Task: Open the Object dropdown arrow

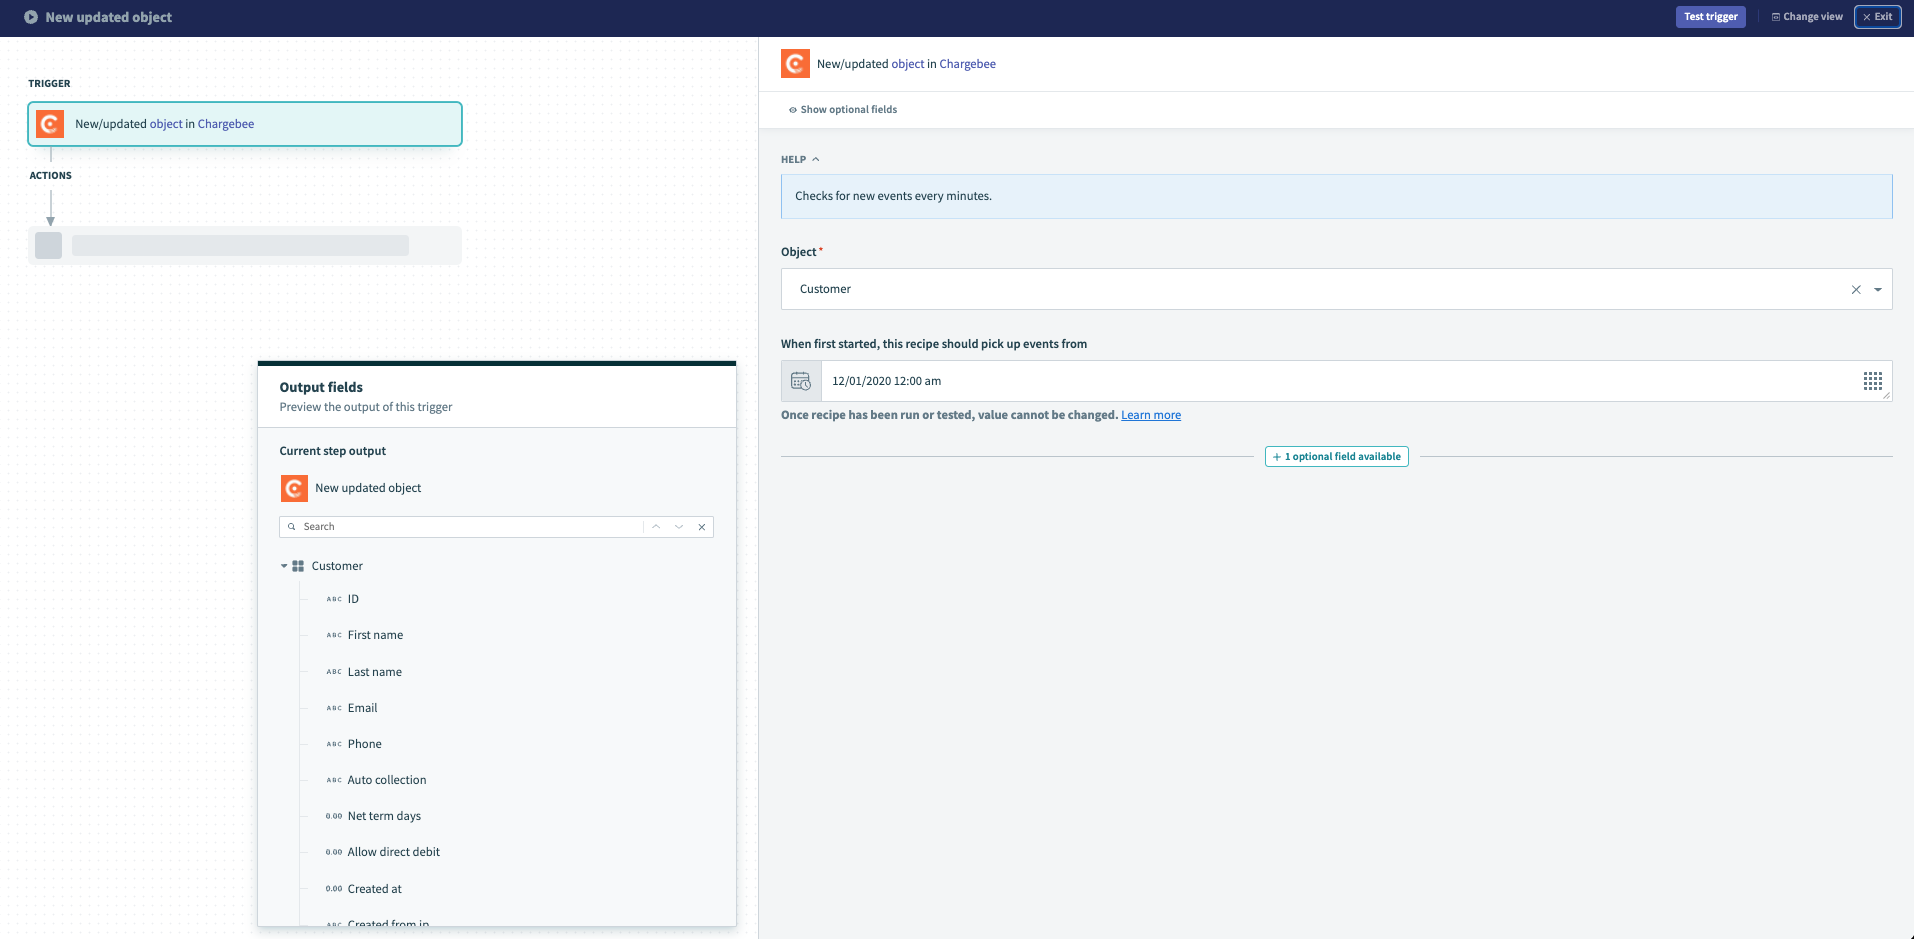Action: click(x=1879, y=289)
